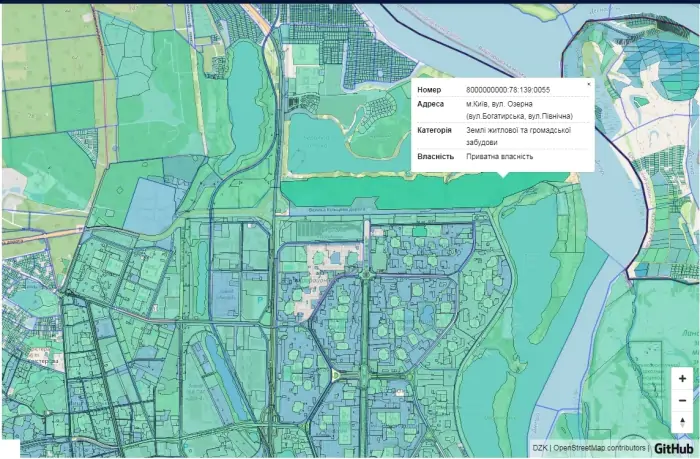This screenshot has width=700, height=459.
Task: Zoom out with the minus button
Action: [682, 401]
